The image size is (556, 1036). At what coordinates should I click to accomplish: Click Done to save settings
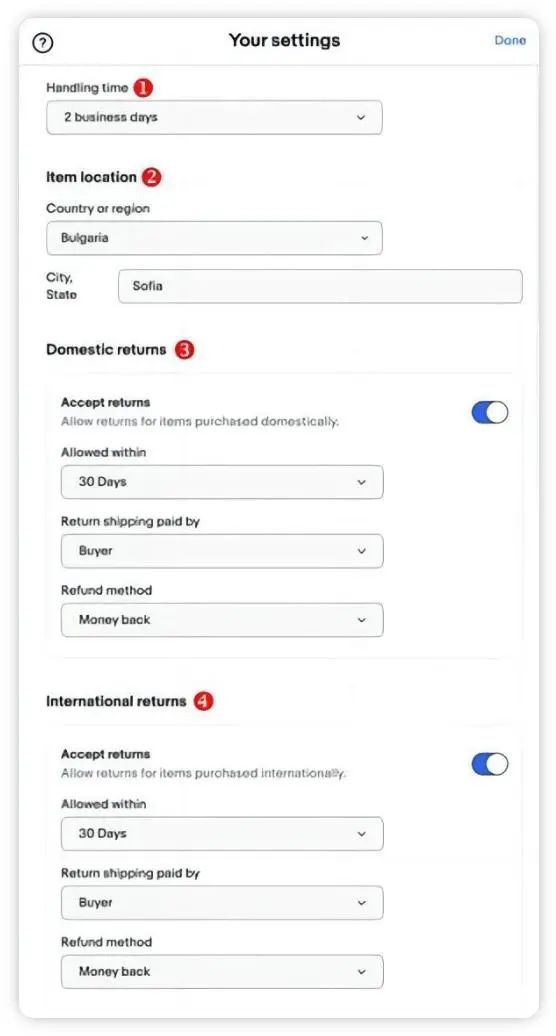point(510,40)
